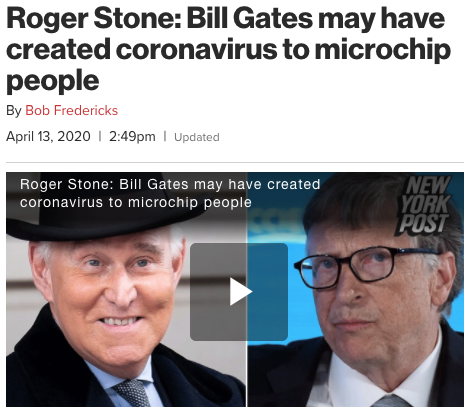
Task: Click 'coronavirus to microchip people' in video overlay
Action: pos(136,202)
